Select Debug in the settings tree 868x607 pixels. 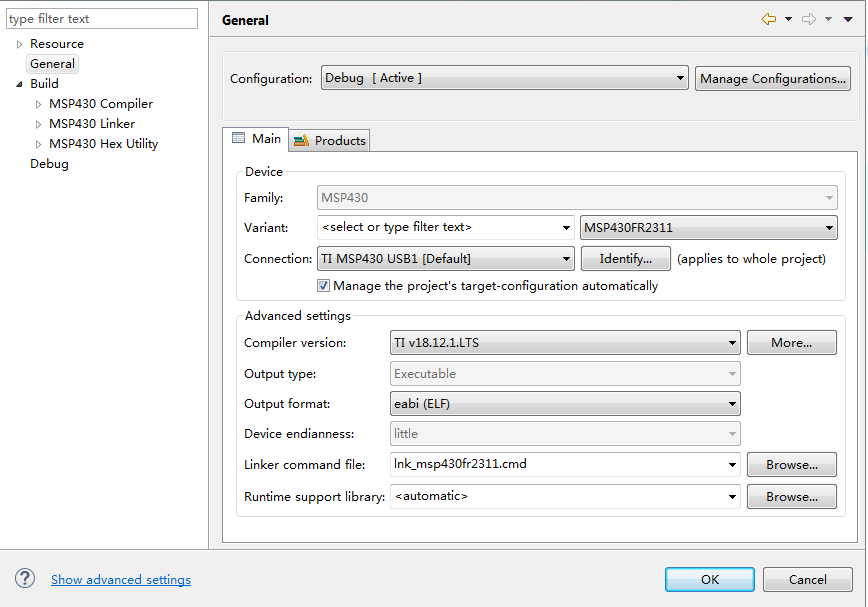(49, 164)
